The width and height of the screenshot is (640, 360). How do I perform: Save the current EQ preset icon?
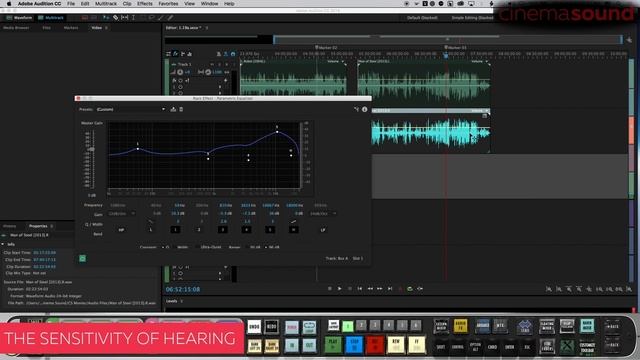[x=173, y=109]
